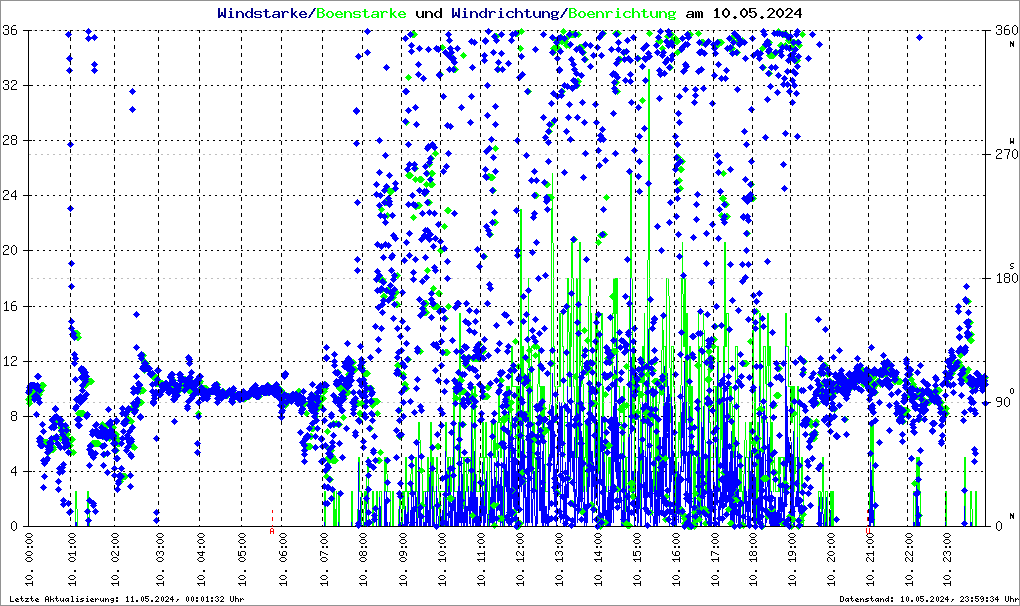This screenshot has width=1020, height=606.
Task: Click the '360' direction axis label
Action: 1006,30
